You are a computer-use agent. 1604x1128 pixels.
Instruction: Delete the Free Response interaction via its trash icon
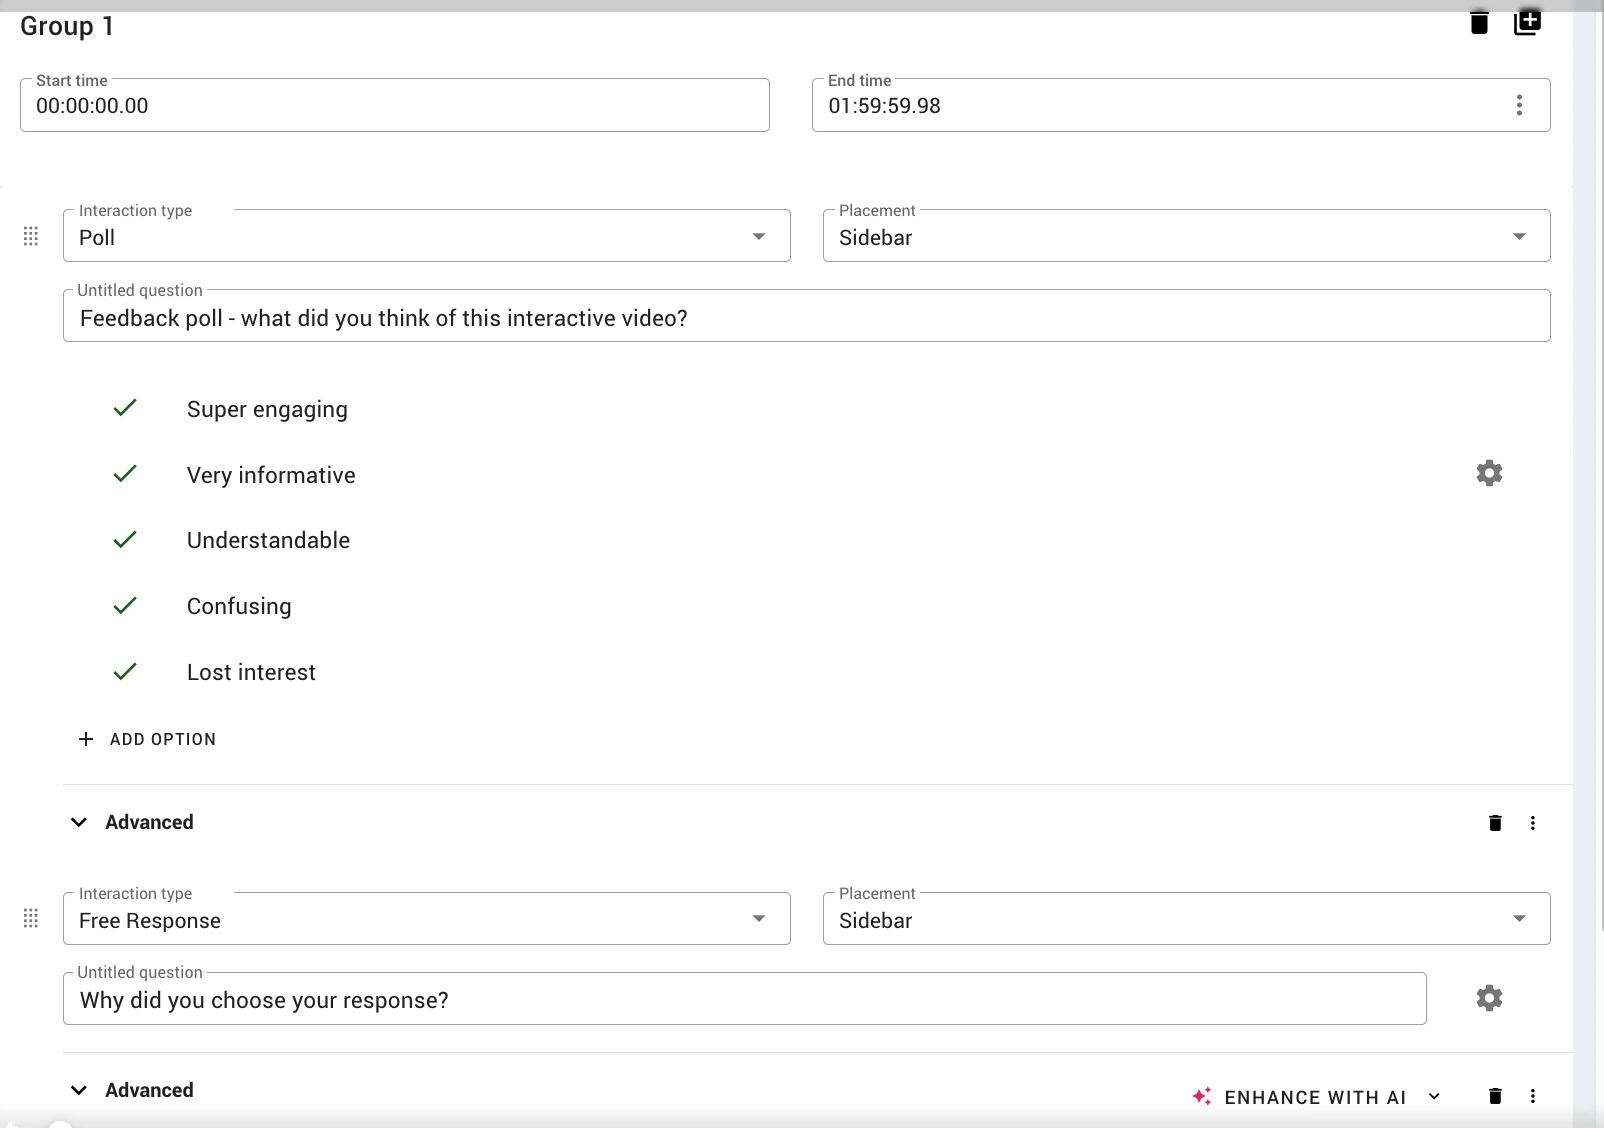pyautogui.click(x=1495, y=1096)
